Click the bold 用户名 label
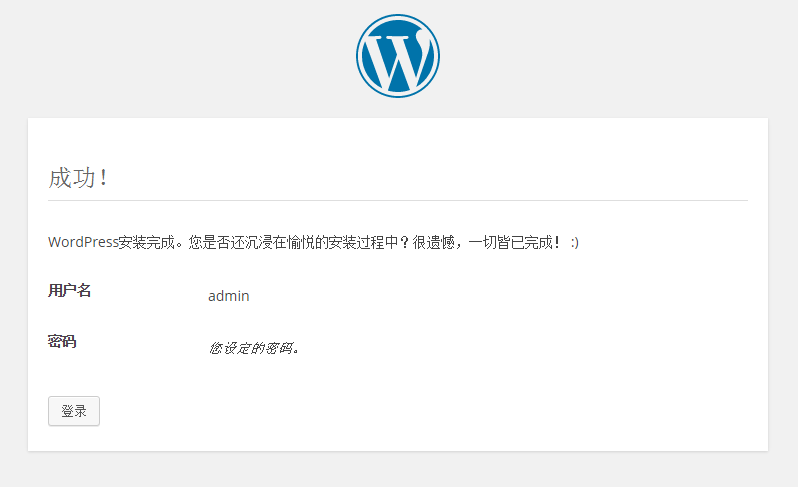798x487 pixels. (x=70, y=290)
